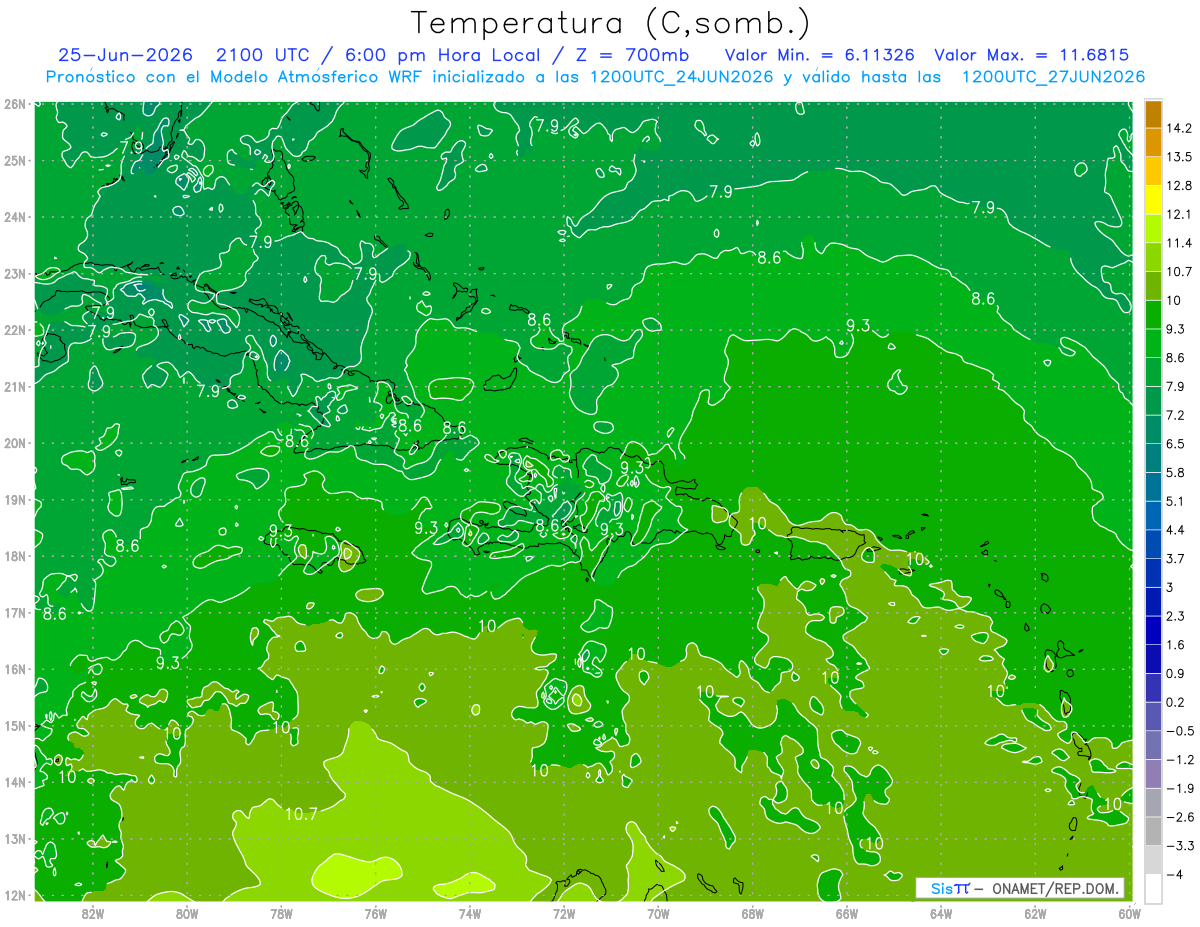Click the 'Temperatura (C,somb.)' chart title

(x=611, y=22)
